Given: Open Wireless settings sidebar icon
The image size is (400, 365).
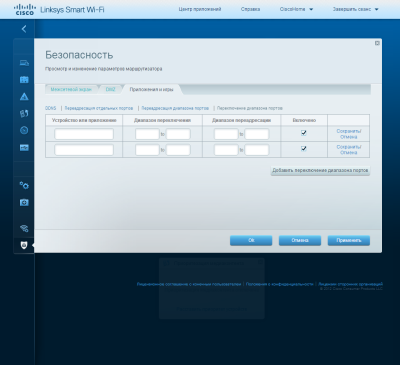Looking at the screenshot, I should point(24,228).
